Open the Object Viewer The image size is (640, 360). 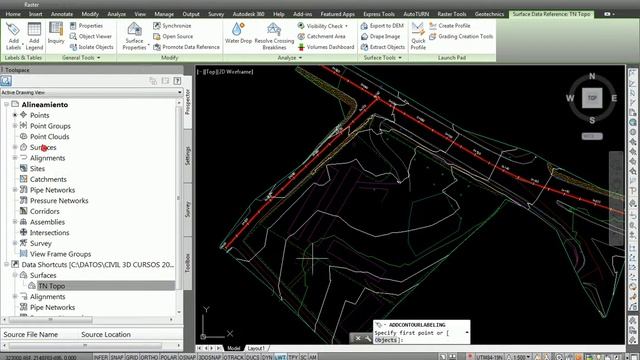click(x=90, y=36)
